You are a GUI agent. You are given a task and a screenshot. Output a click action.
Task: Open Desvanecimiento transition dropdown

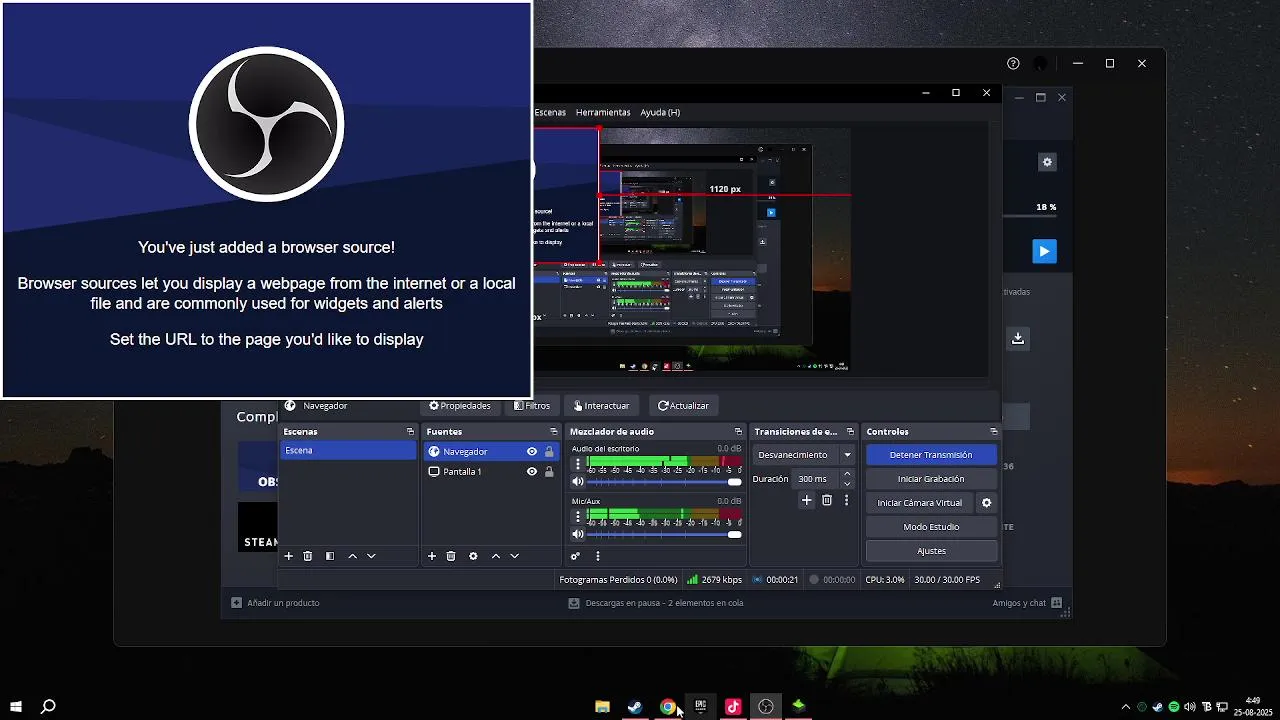pyautogui.click(x=804, y=455)
